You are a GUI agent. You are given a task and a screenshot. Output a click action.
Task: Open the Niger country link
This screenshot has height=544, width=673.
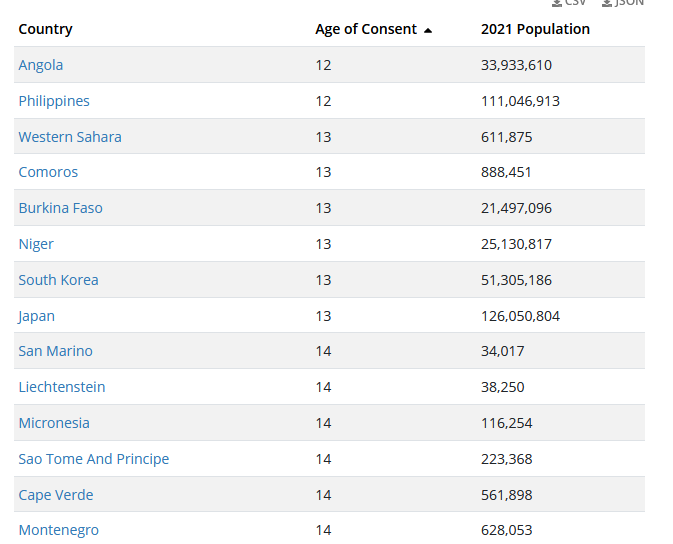[x=36, y=244]
